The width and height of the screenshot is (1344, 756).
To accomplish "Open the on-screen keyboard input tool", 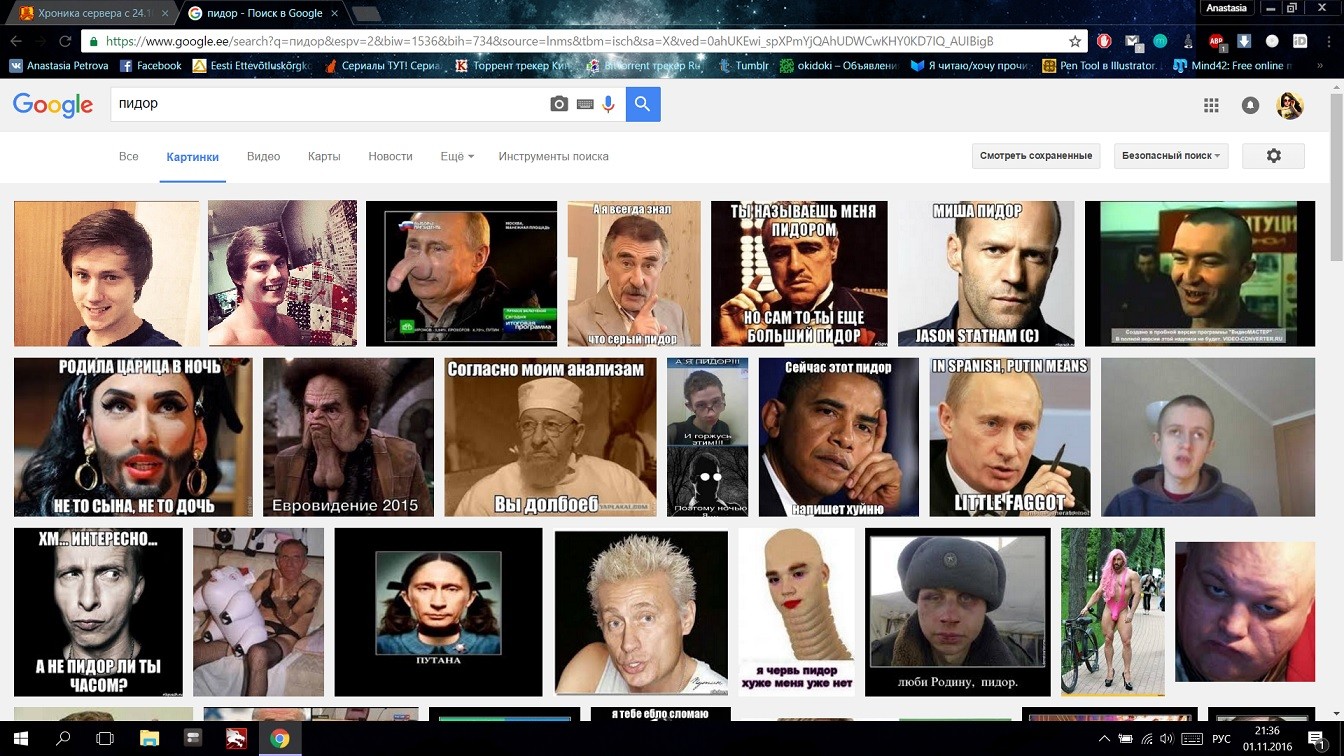I will 585,104.
